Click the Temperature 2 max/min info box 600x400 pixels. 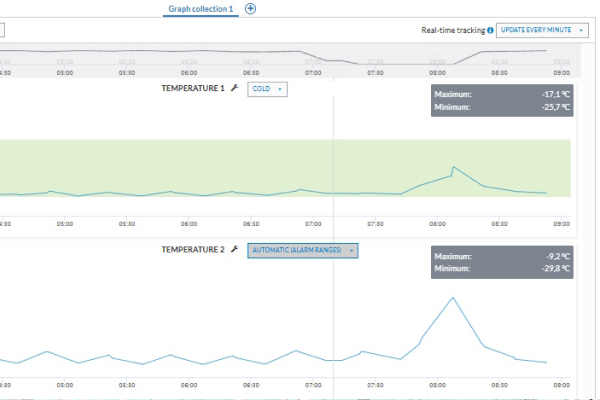(502, 262)
